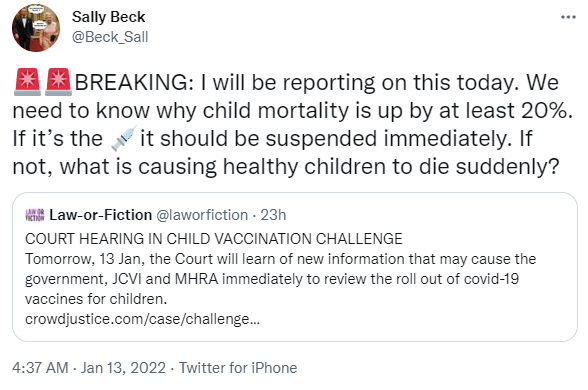The height and width of the screenshot is (390, 588).
Task: Click the Jan 13, 2022 date
Action: (x=123, y=368)
